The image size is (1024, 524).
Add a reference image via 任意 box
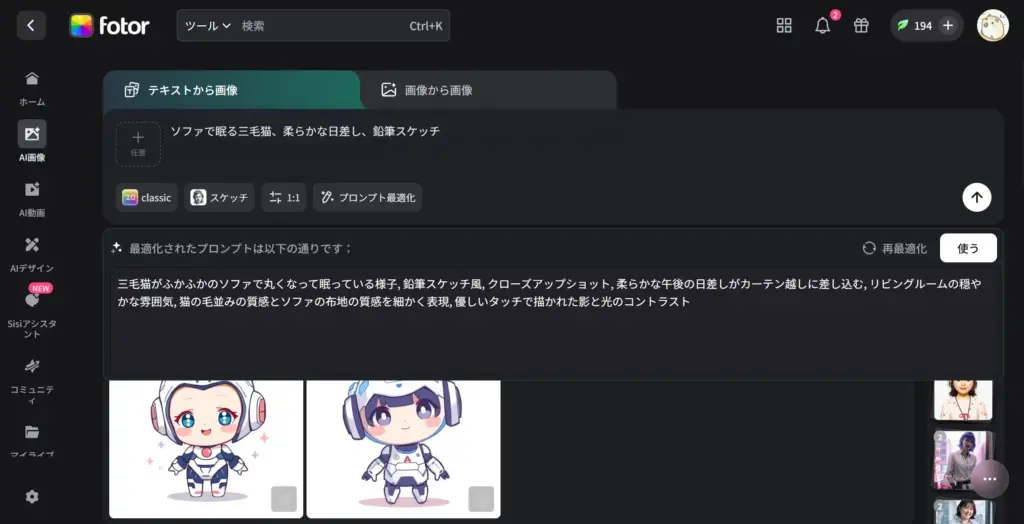pyautogui.click(x=138, y=144)
